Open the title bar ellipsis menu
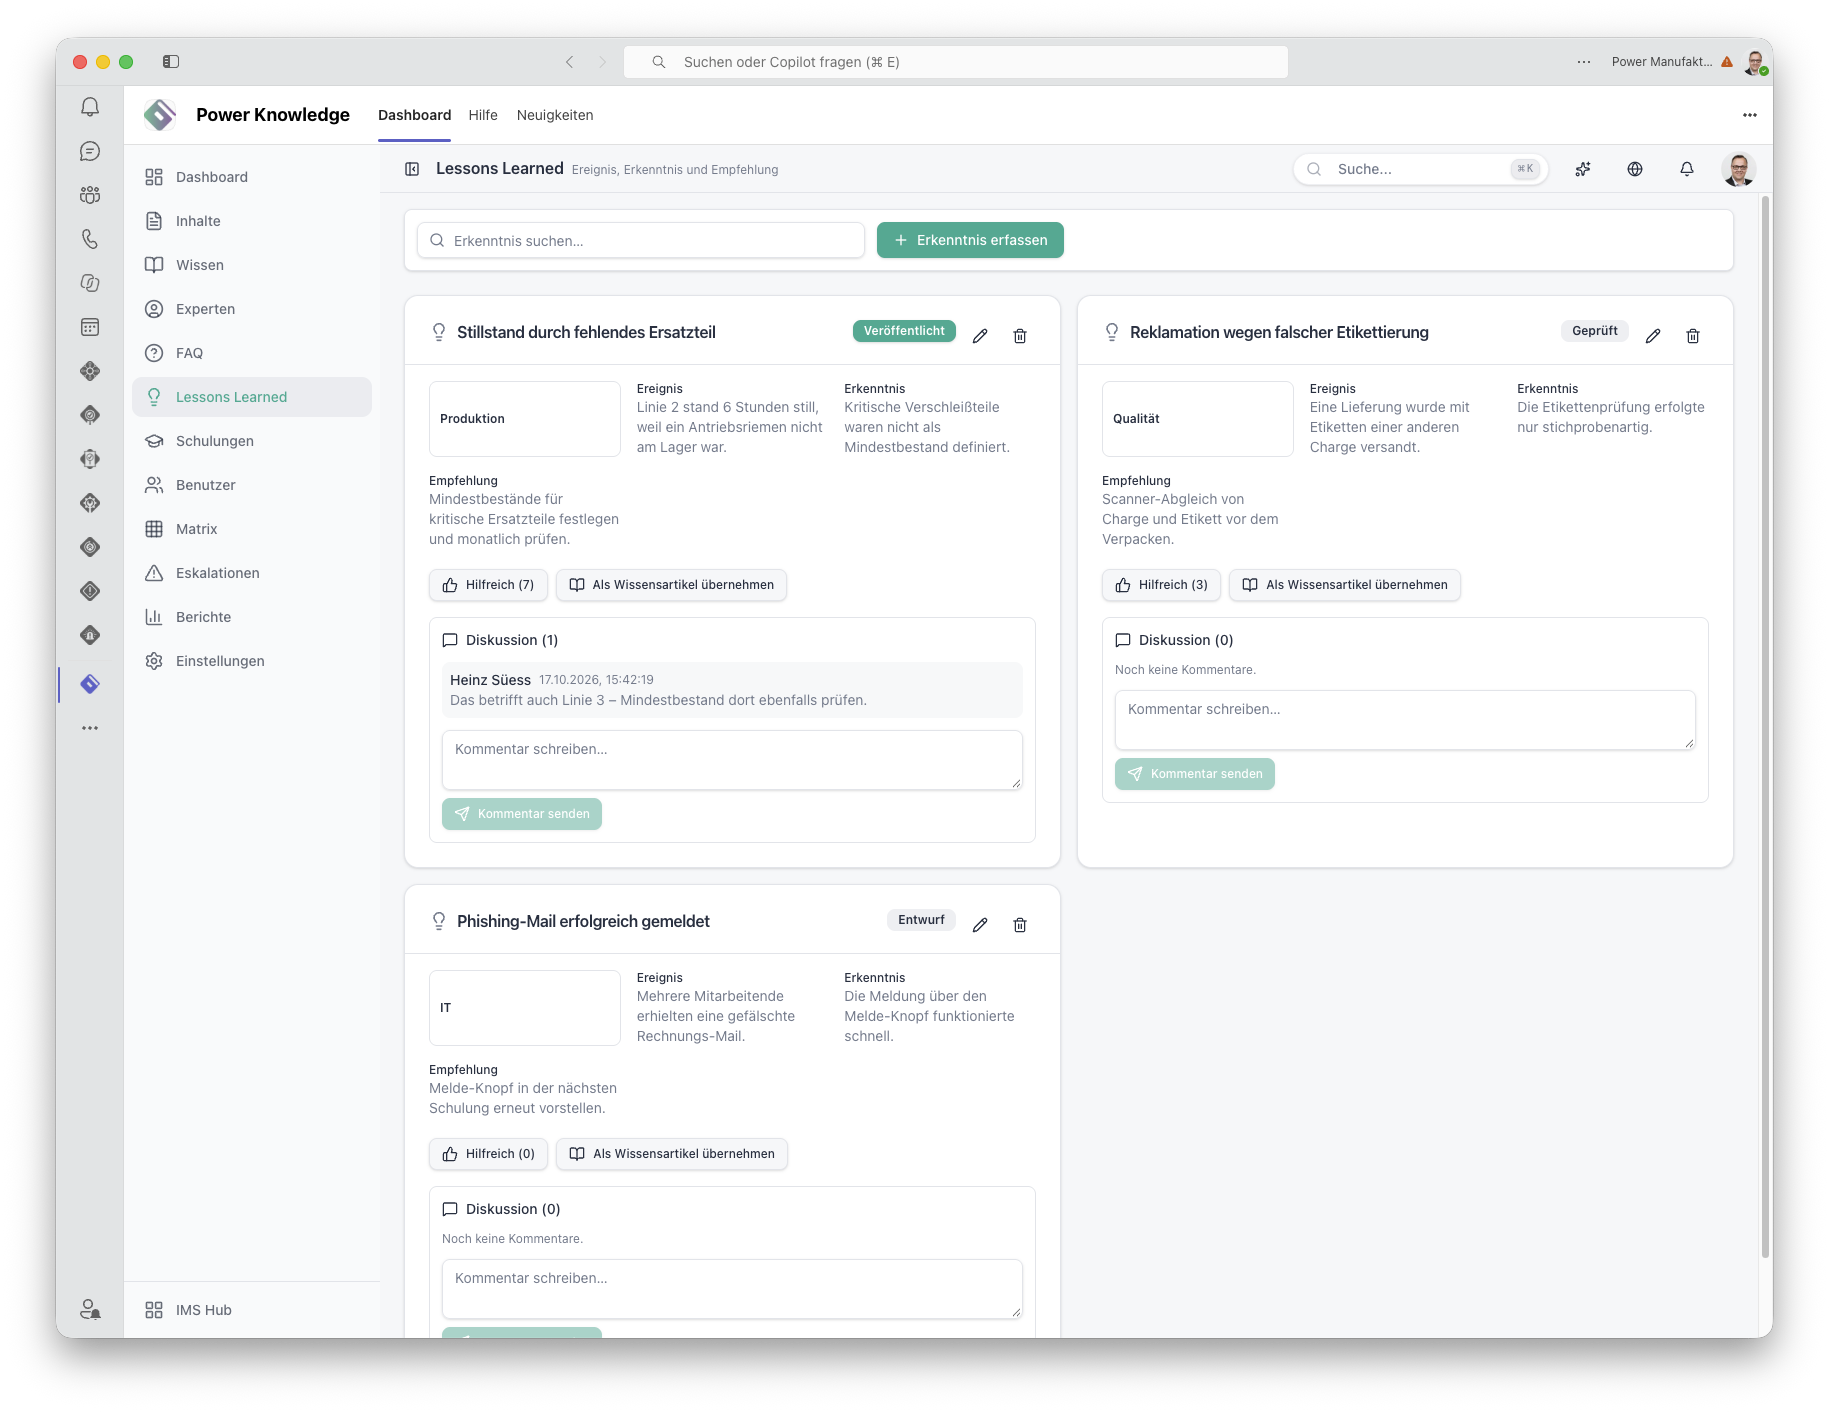 [x=1584, y=62]
